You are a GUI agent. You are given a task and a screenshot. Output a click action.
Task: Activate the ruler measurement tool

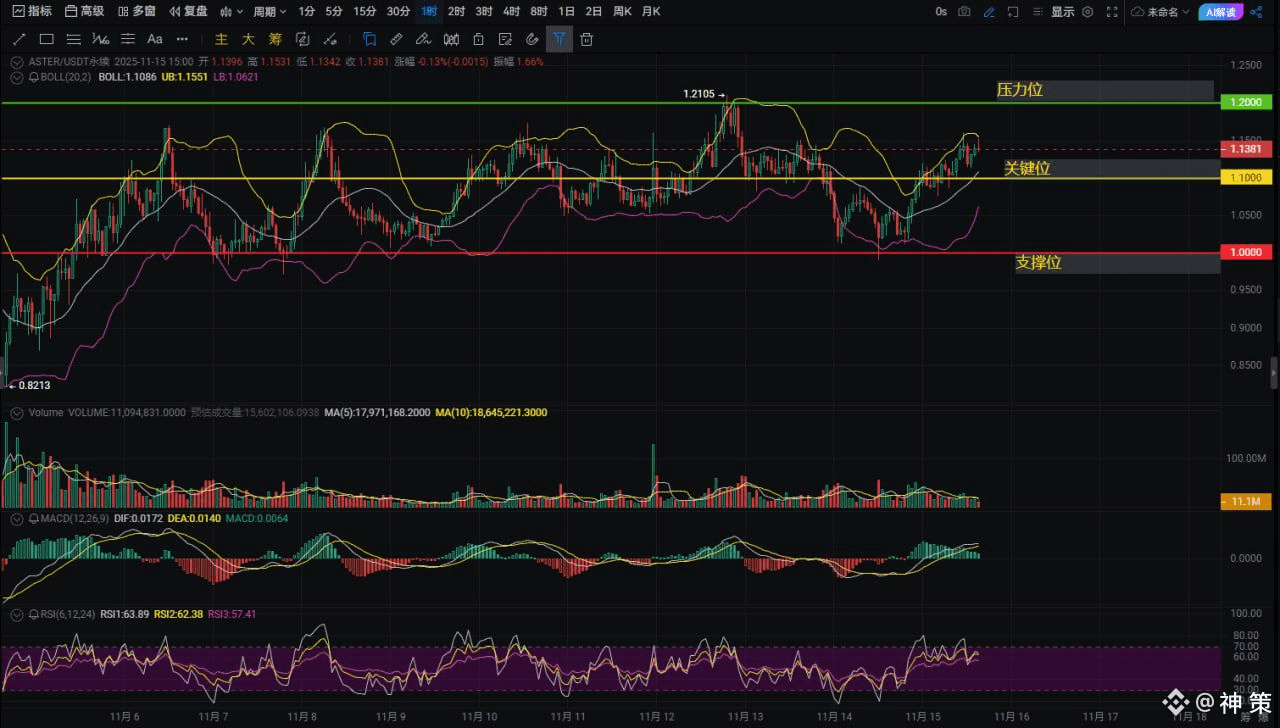point(396,39)
